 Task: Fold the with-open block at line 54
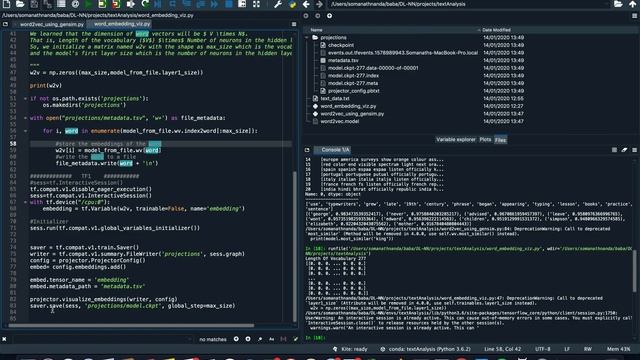point(25,118)
